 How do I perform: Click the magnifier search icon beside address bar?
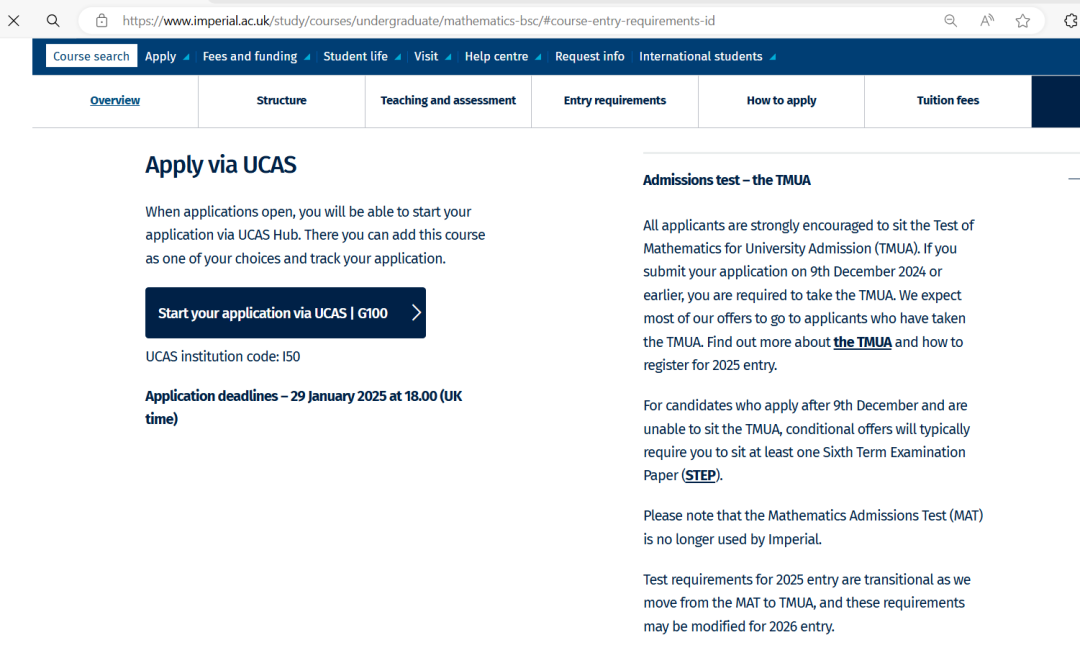pos(53,20)
